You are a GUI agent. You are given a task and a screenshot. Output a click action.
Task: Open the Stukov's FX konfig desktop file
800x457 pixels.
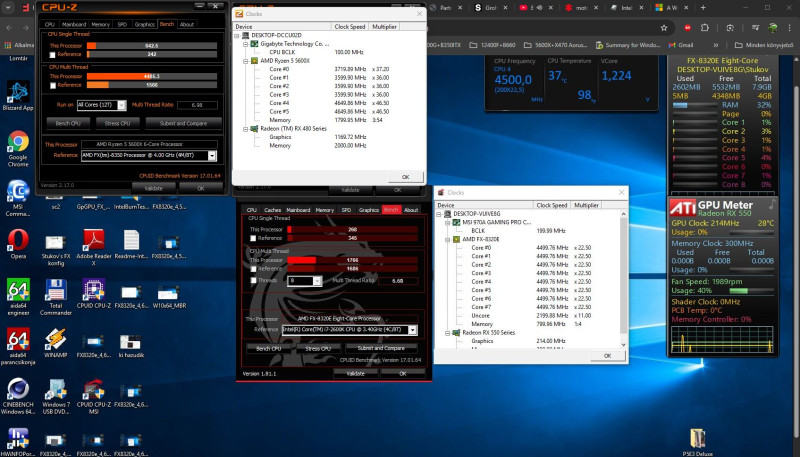[56, 250]
